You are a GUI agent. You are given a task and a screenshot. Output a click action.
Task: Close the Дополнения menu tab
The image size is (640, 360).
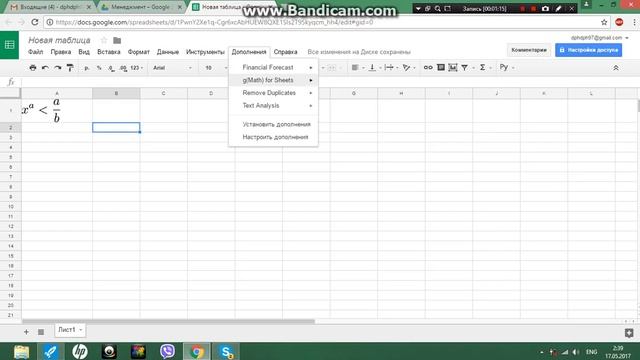click(249, 52)
